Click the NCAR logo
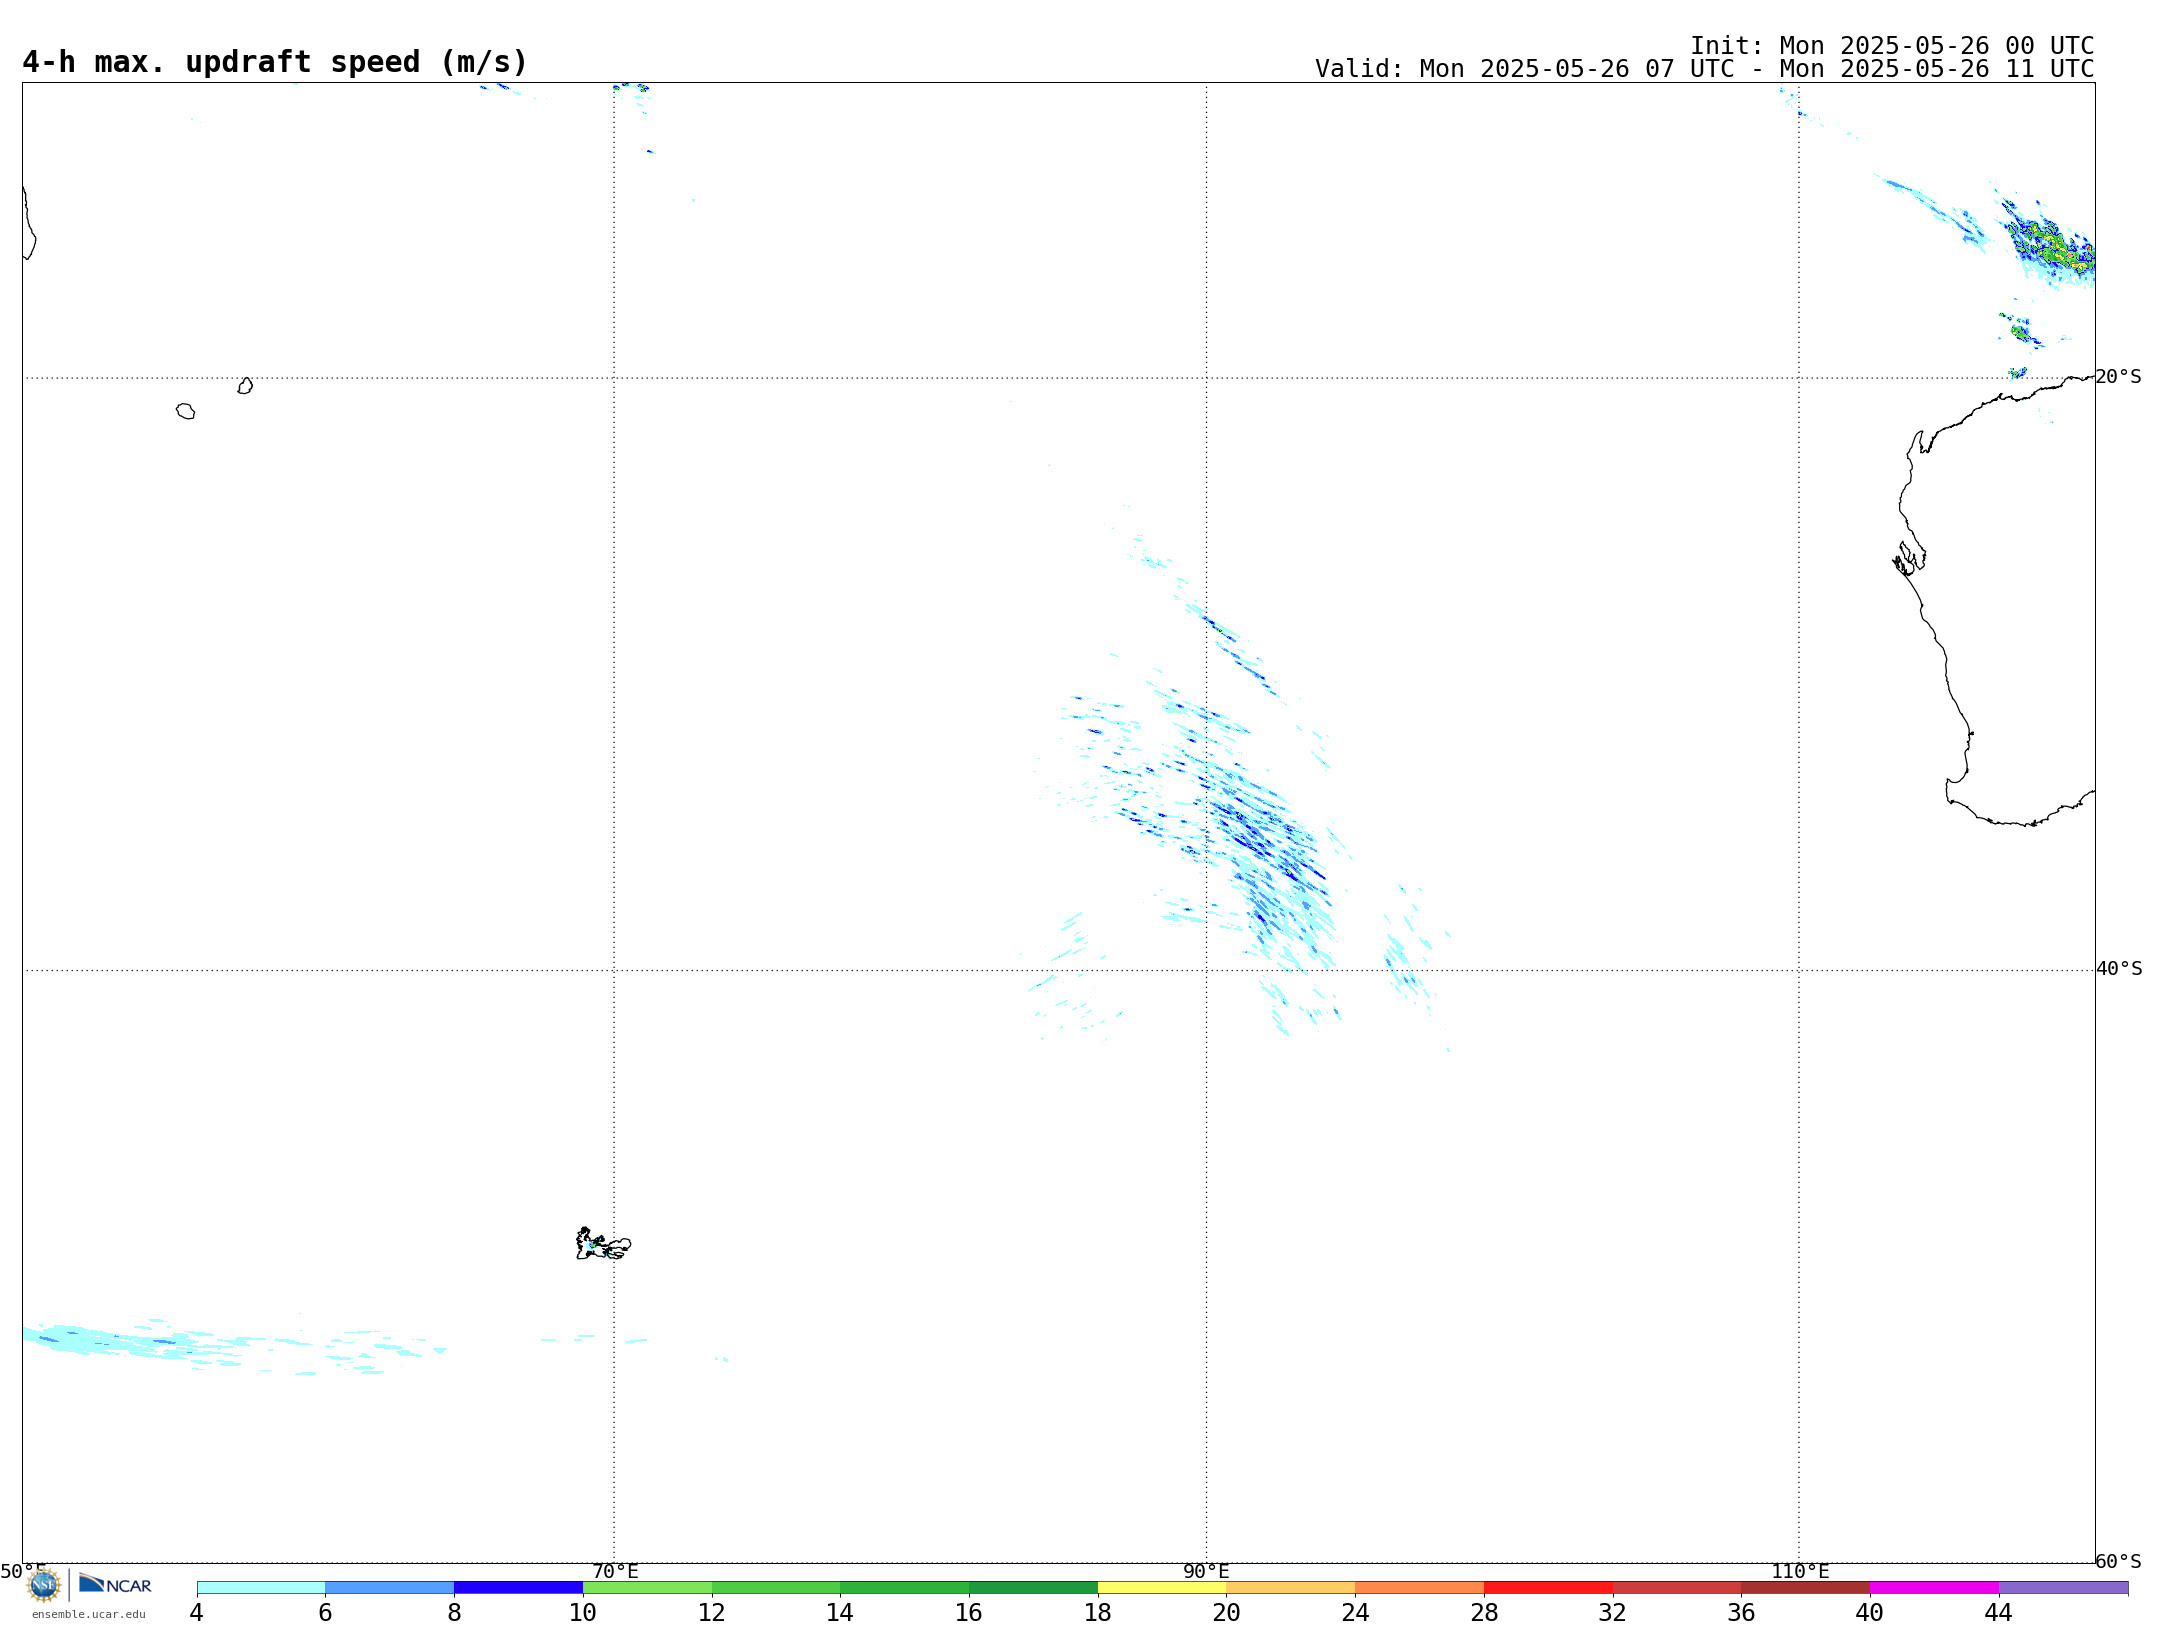The width and height of the screenshot is (2160, 1626). tap(115, 1585)
